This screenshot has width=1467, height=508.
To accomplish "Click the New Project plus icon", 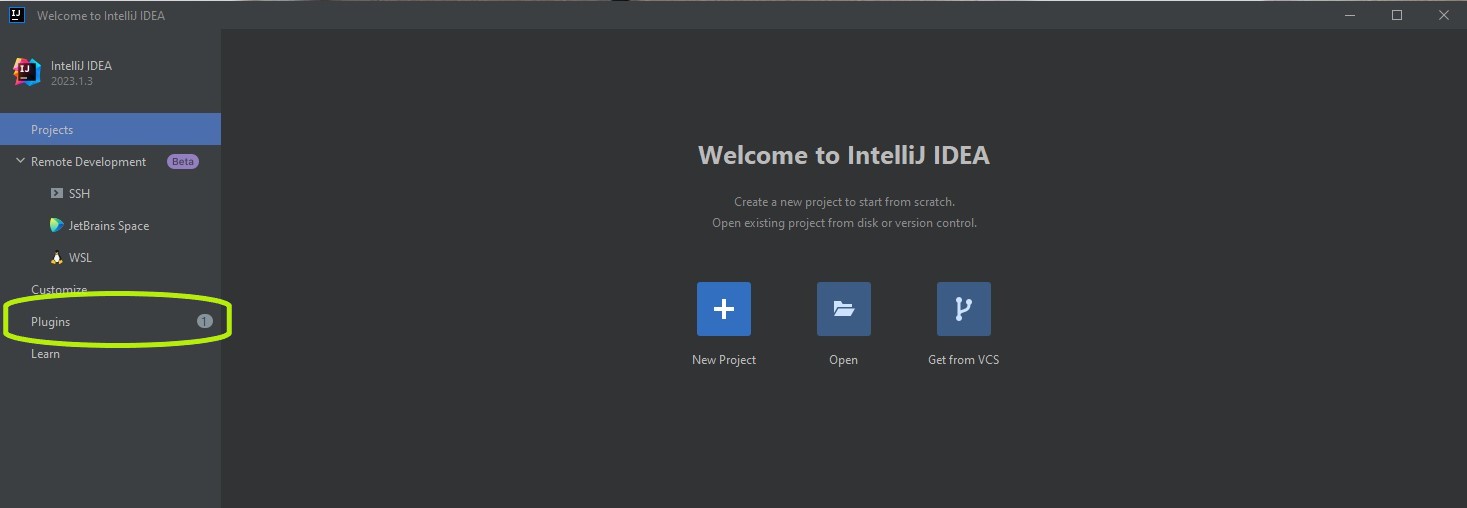I will (724, 309).
